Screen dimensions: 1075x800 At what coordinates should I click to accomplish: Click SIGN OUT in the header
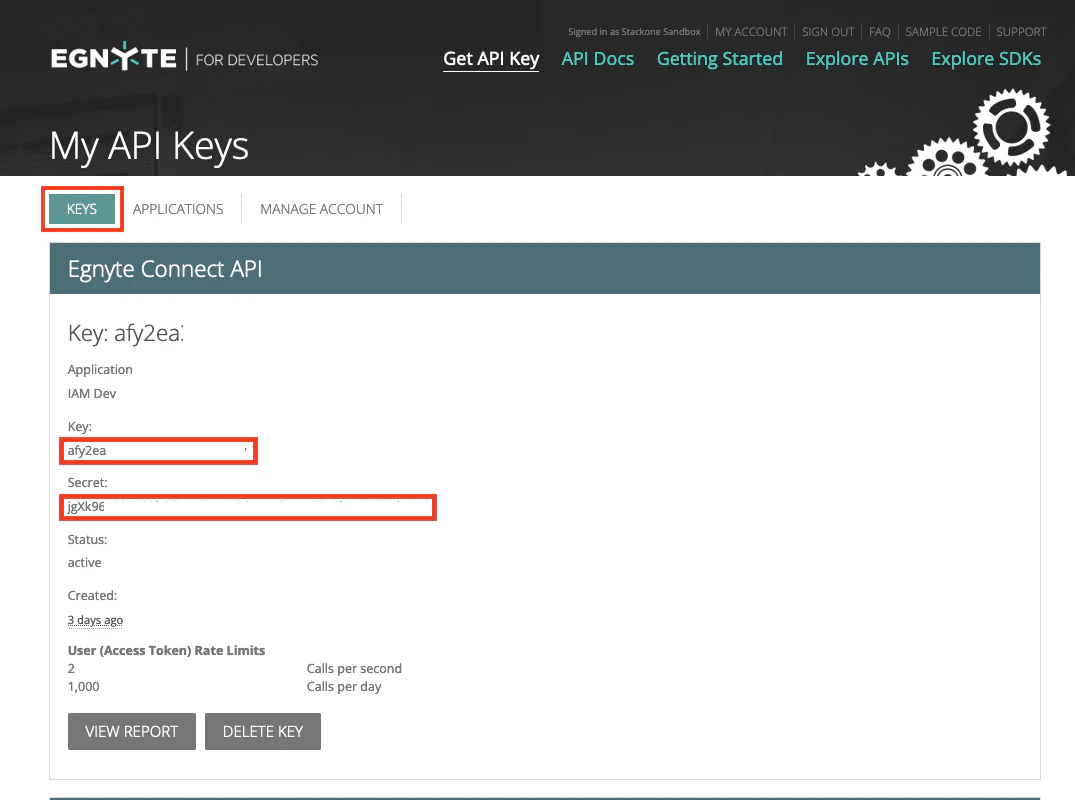828,32
